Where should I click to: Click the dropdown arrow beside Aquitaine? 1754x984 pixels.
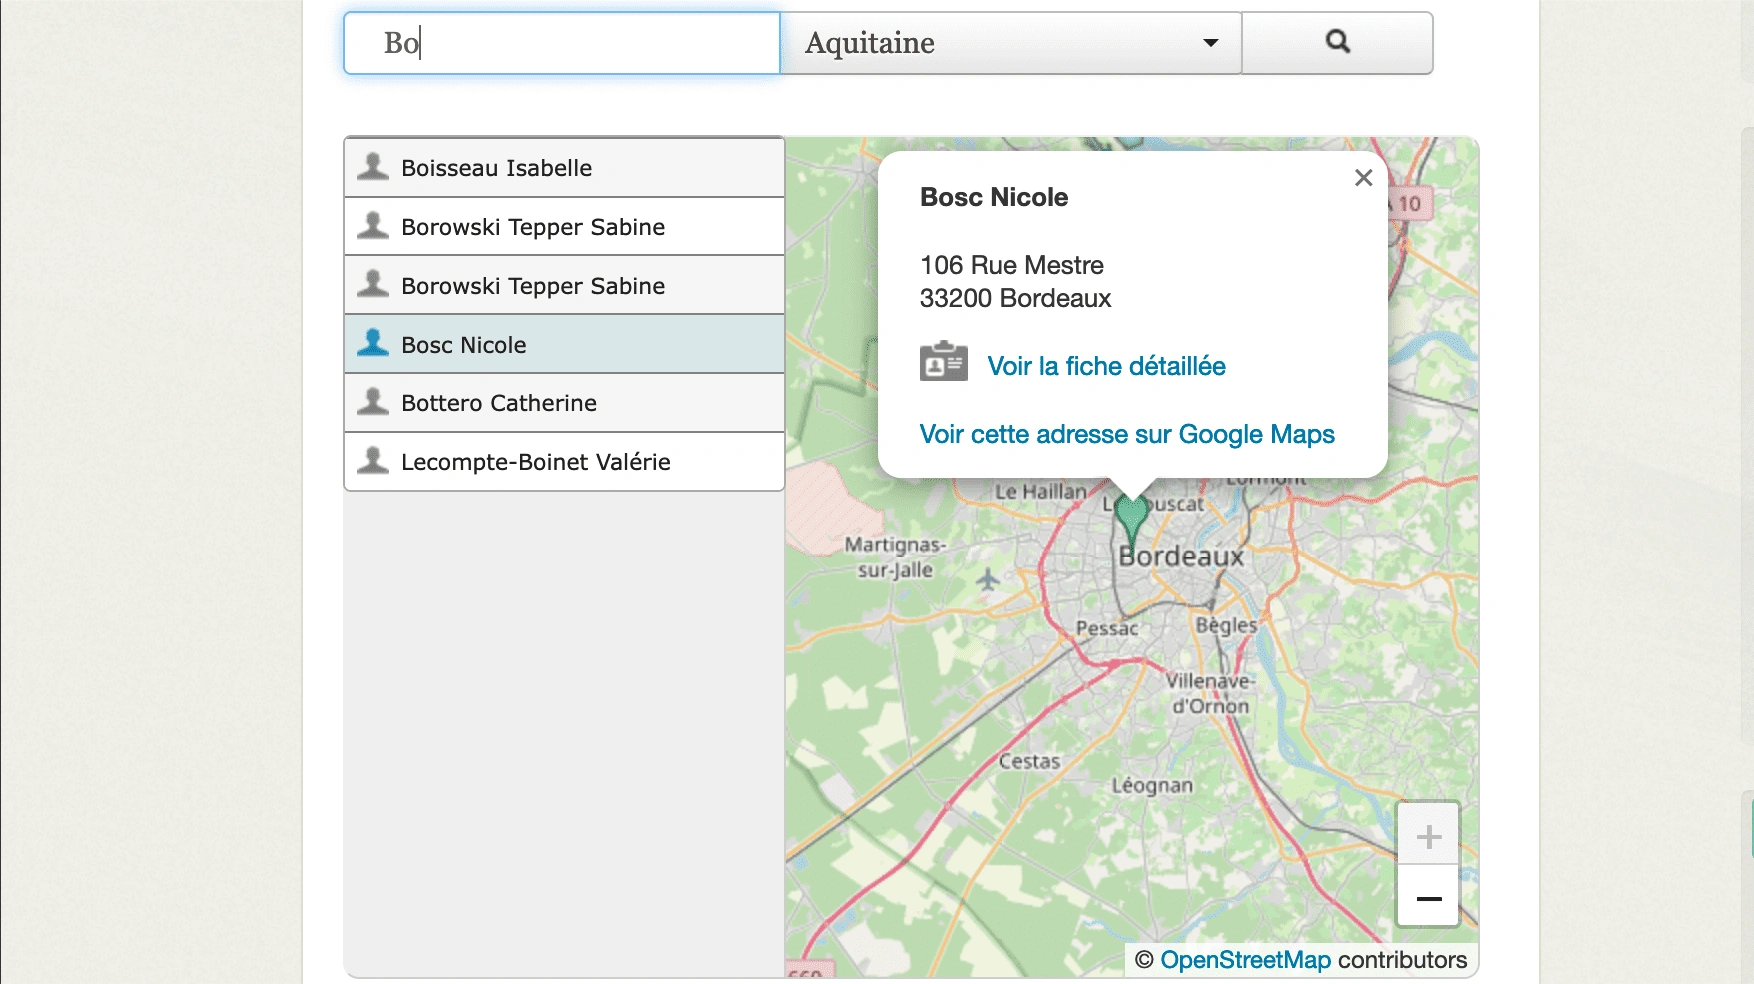[1210, 43]
